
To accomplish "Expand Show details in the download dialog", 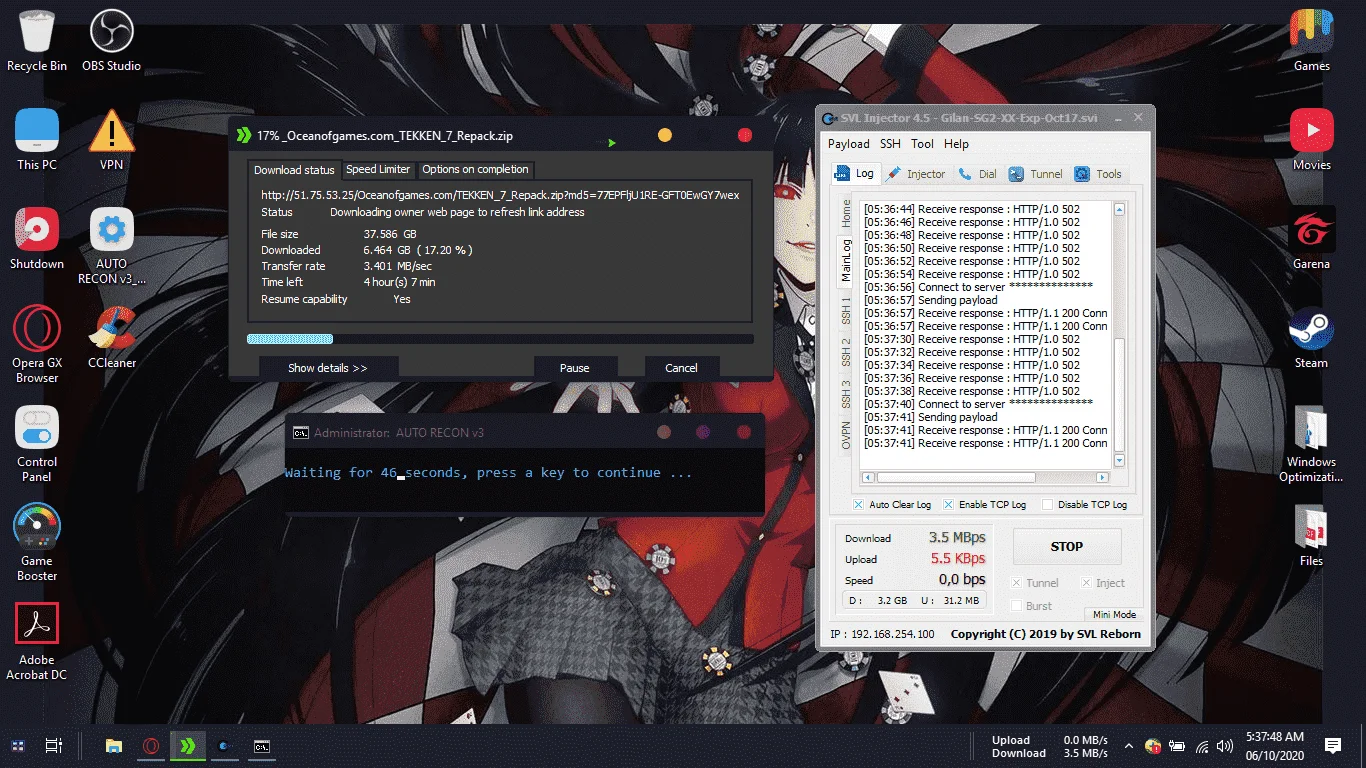I will tap(328, 368).
